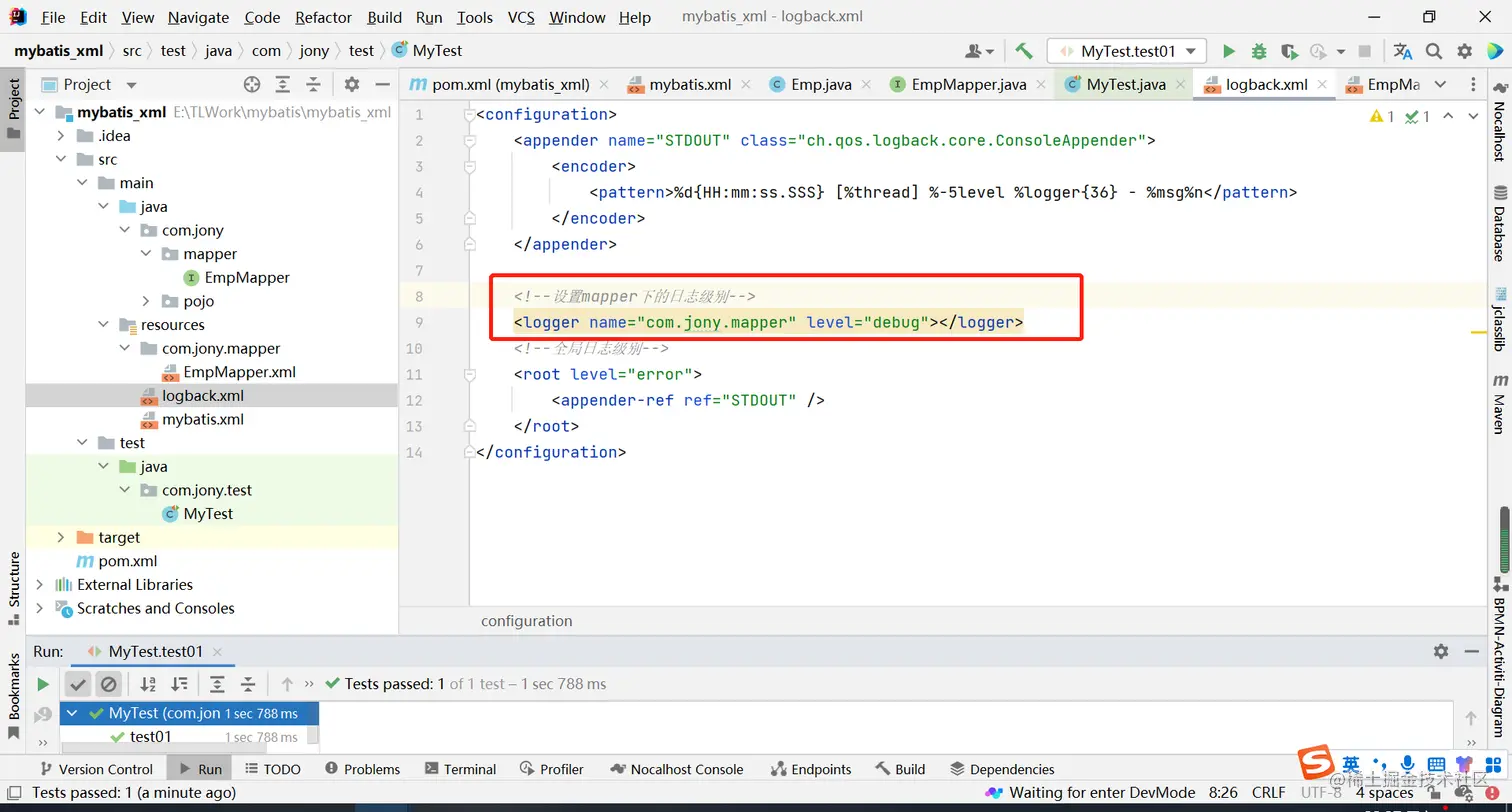This screenshot has width=1512, height=812.
Task: Expand the target folder node
Action: click(x=61, y=537)
